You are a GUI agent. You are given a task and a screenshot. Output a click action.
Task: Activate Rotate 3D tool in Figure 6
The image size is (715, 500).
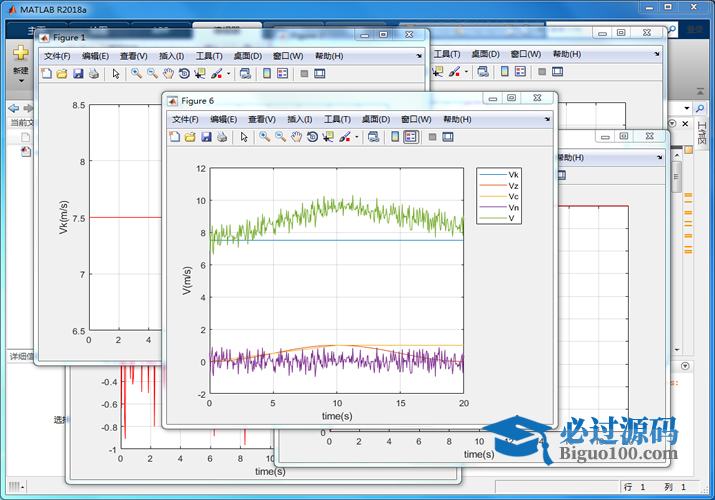pos(312,137)
